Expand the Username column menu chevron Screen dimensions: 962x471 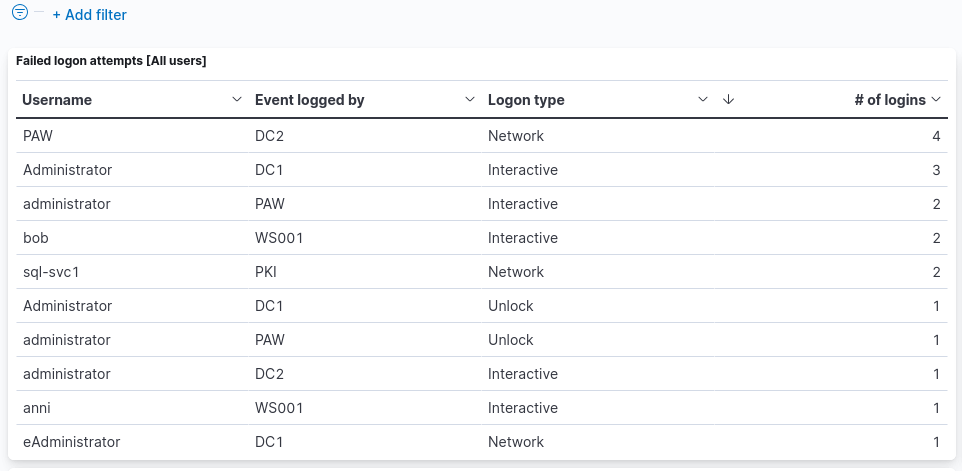click(236, 100)
